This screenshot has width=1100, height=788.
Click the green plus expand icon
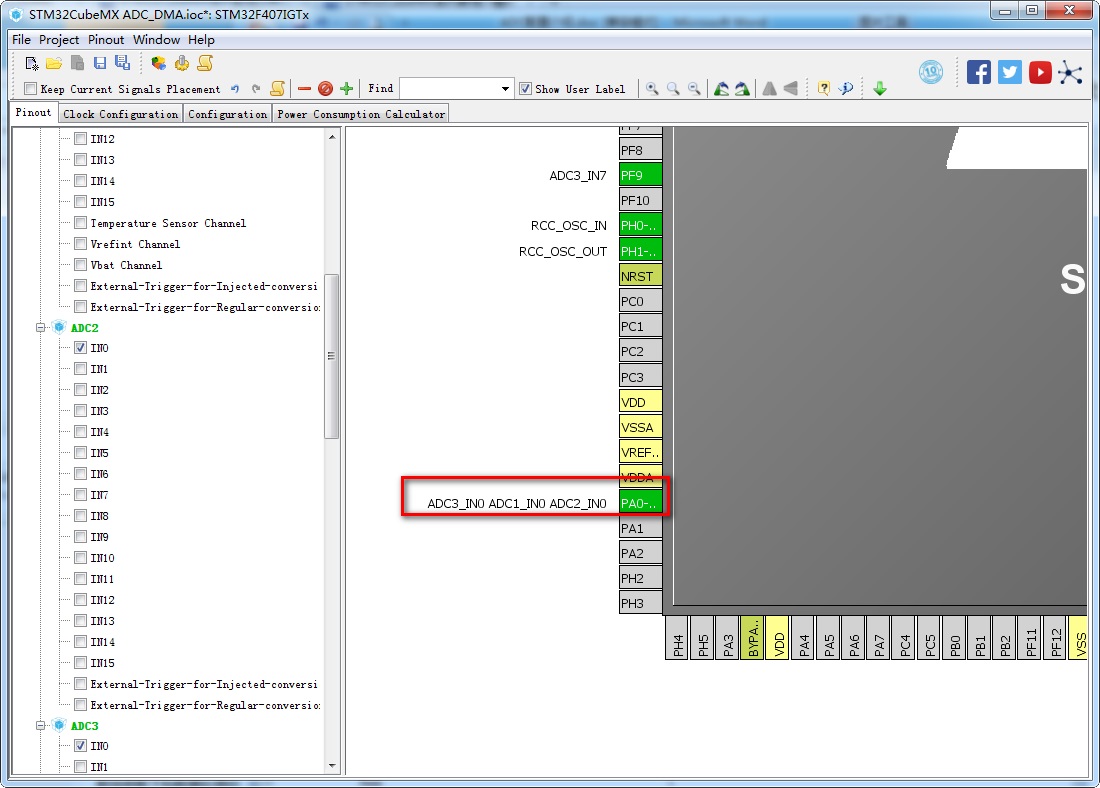pos(346,88)
